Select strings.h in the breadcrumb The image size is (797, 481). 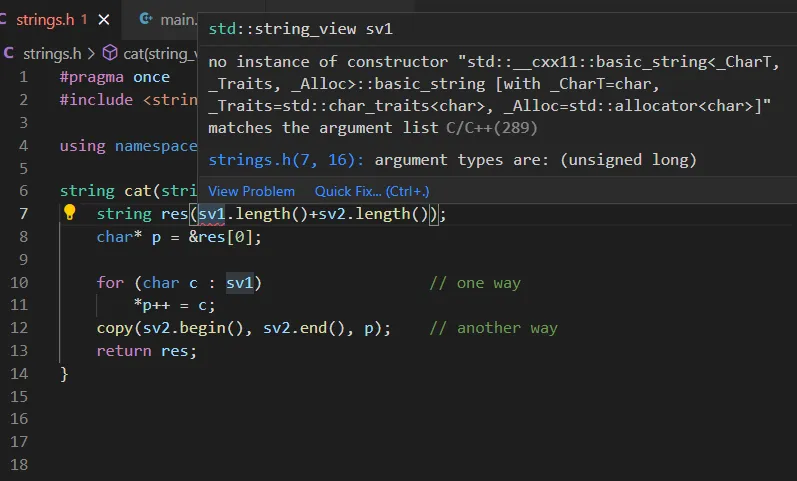[52, 53]
